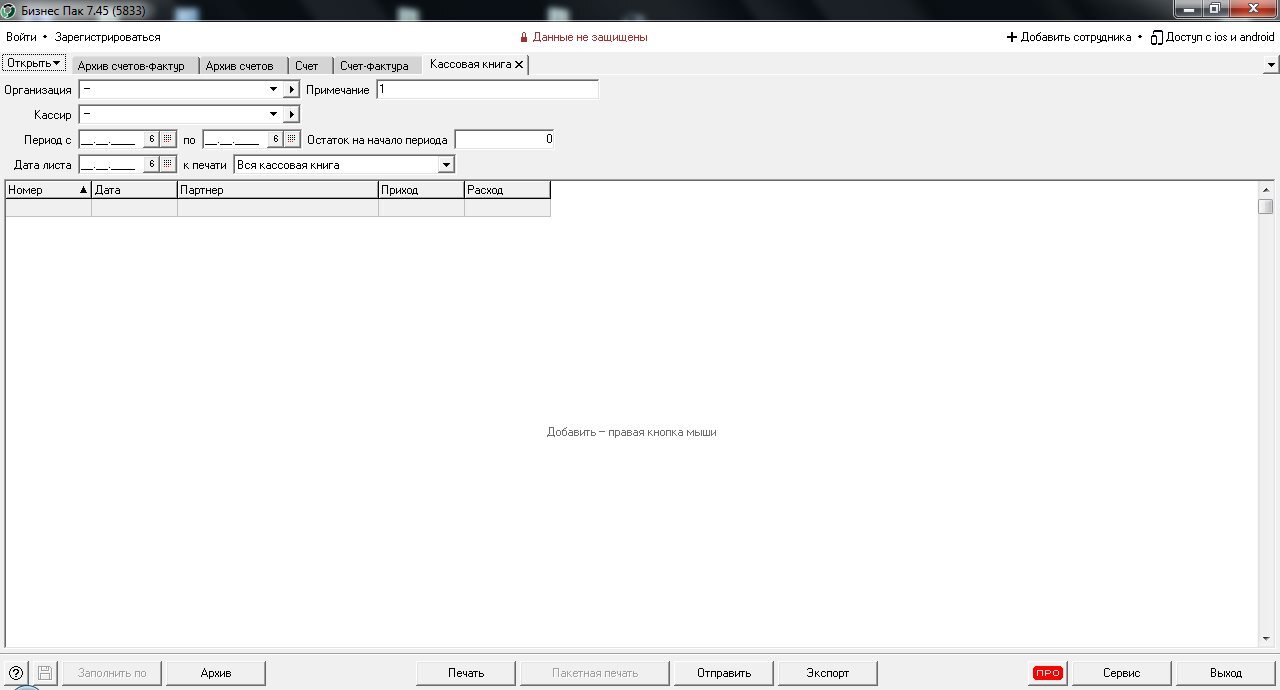The image size is (1280, 690).
Task: Click the table's vertical scrollbar down arrow
Action: [1266, 639]
